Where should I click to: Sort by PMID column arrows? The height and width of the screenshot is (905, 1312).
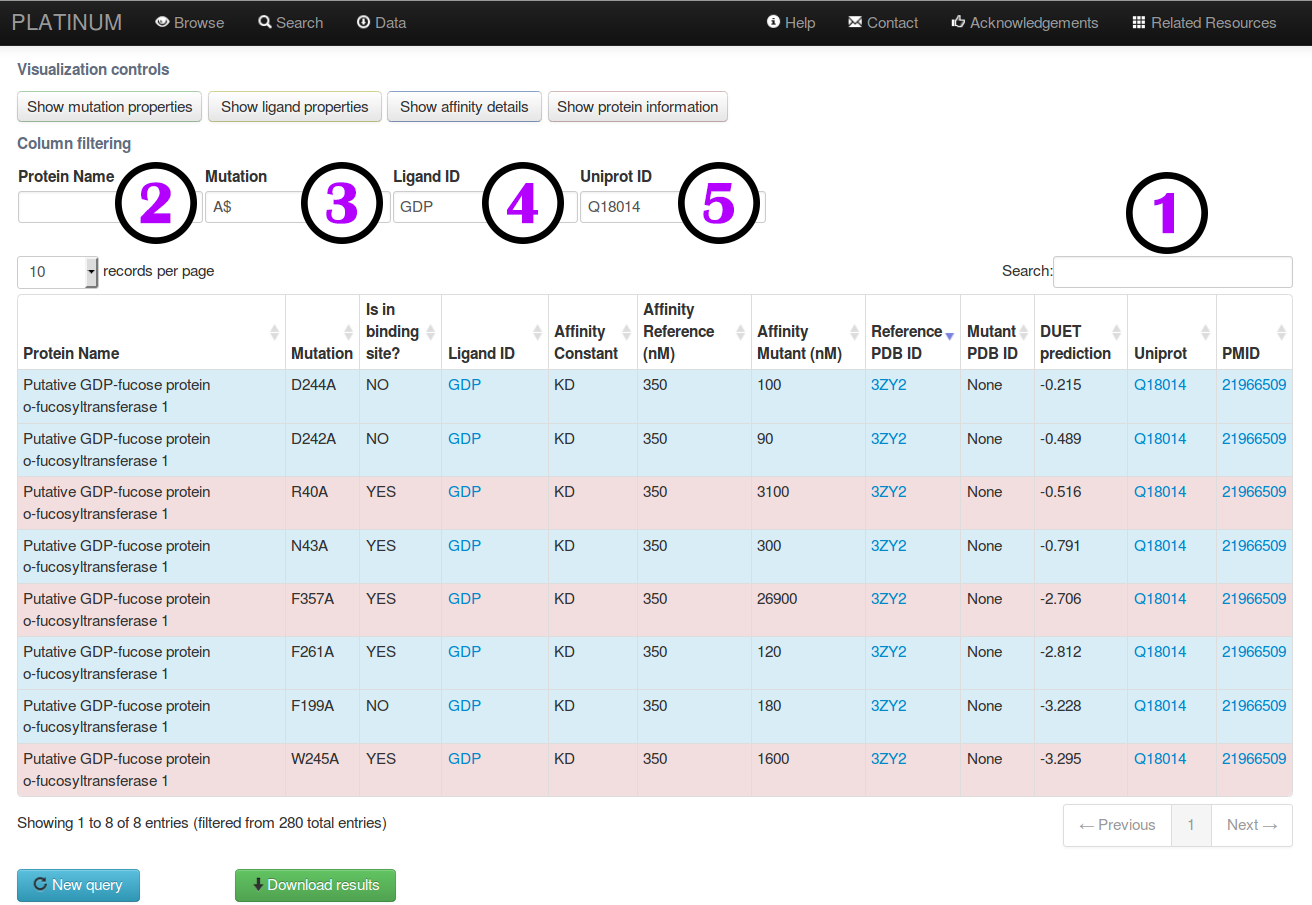(1281, 332)
